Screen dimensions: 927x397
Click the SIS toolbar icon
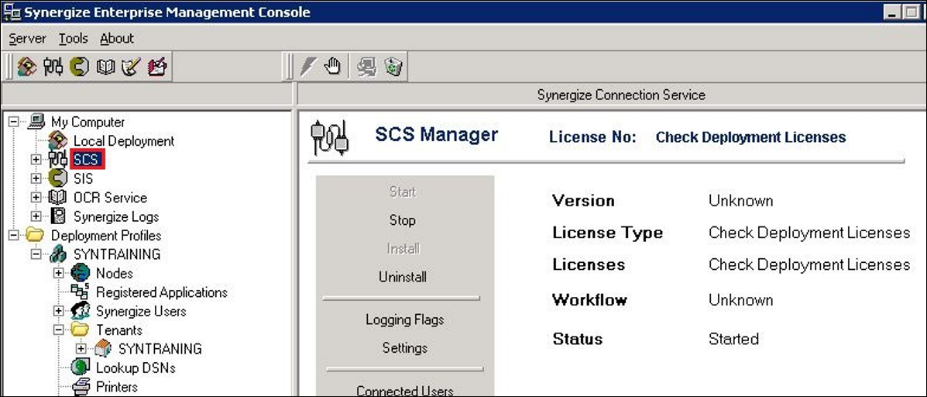tap(79, 66)
